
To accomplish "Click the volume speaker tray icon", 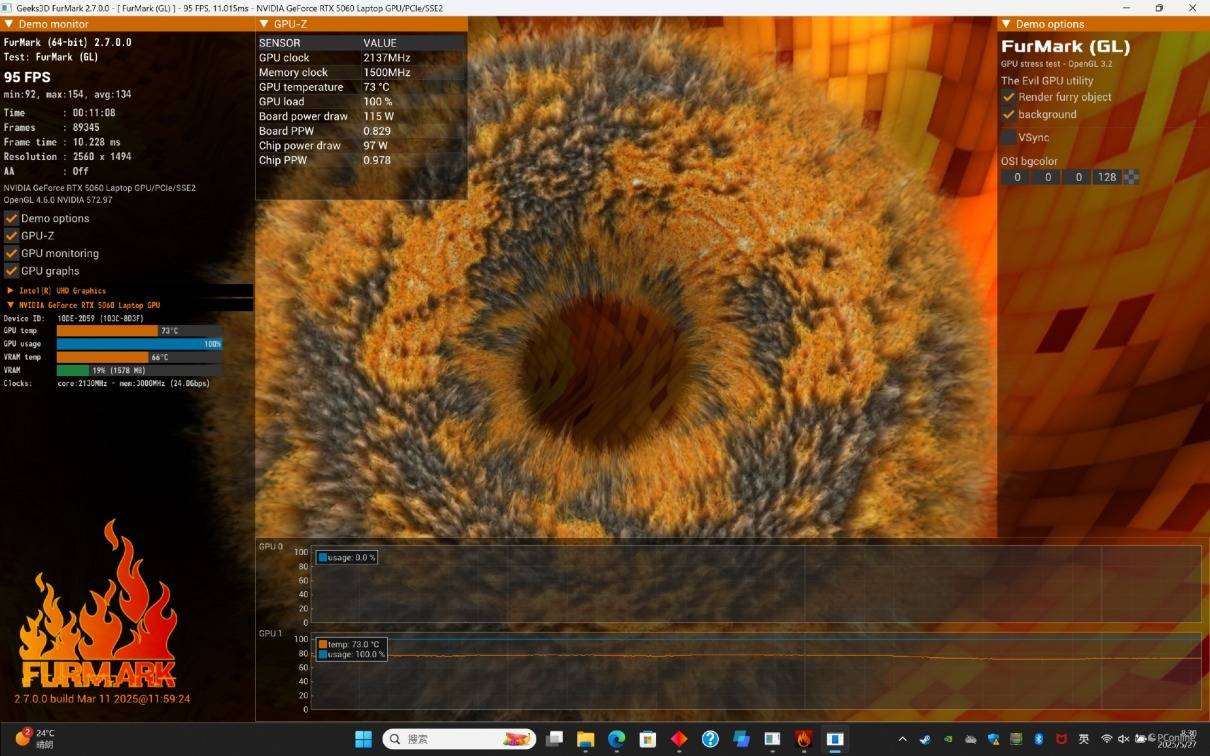I will (x=1124, y=739).
